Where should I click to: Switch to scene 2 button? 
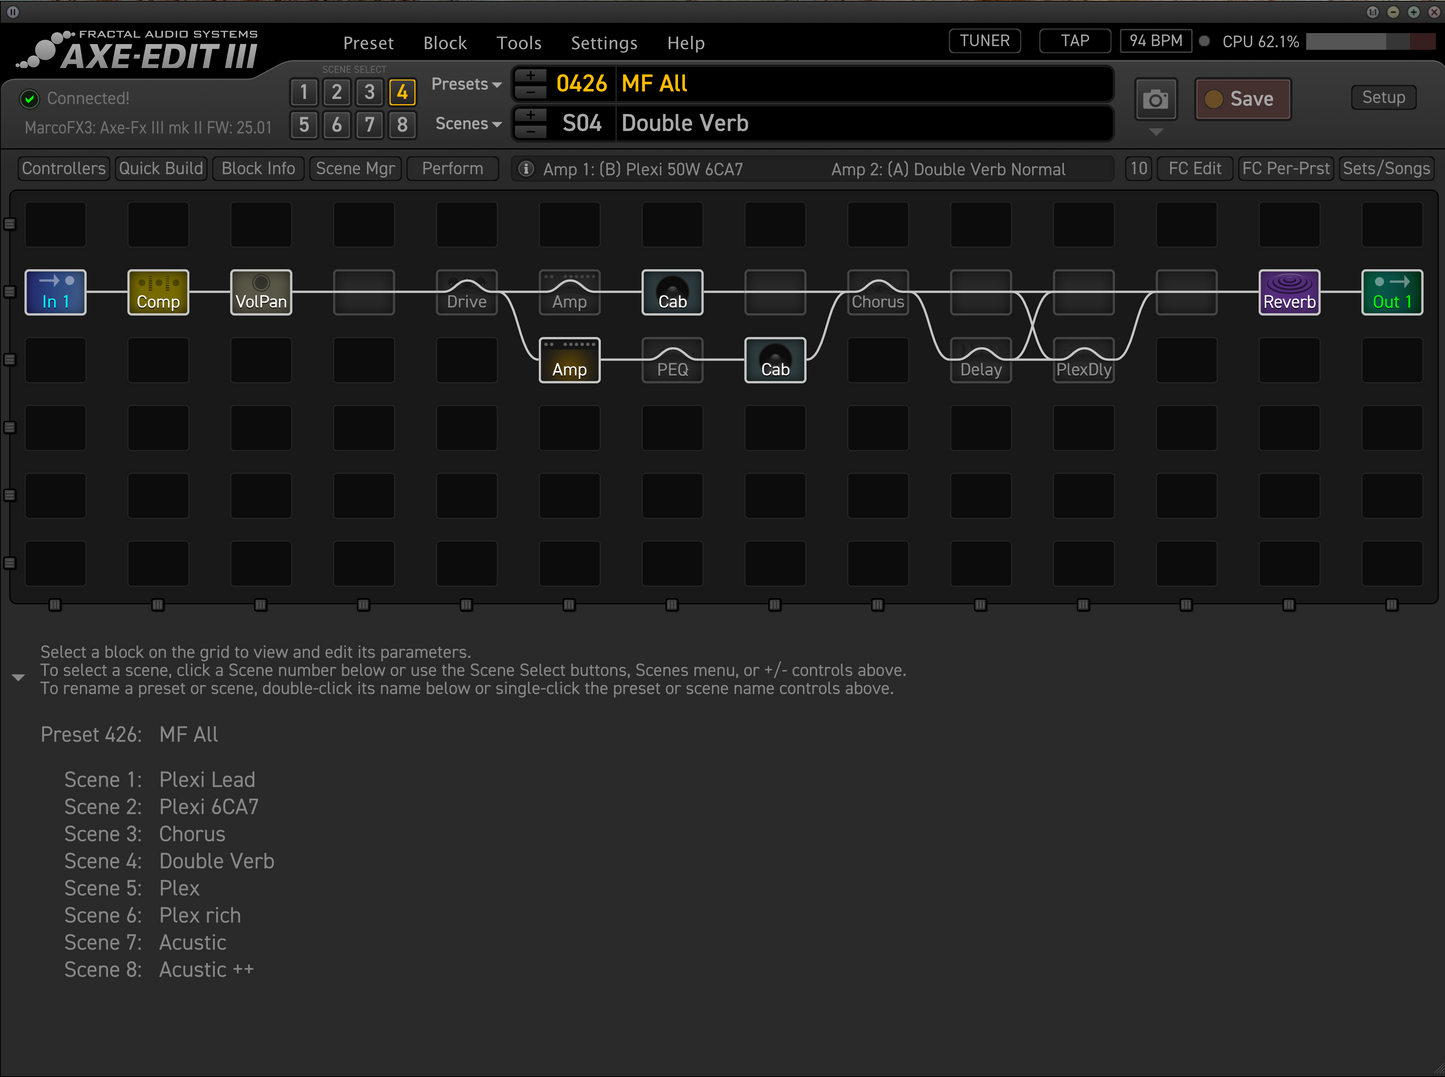(337, 92)
